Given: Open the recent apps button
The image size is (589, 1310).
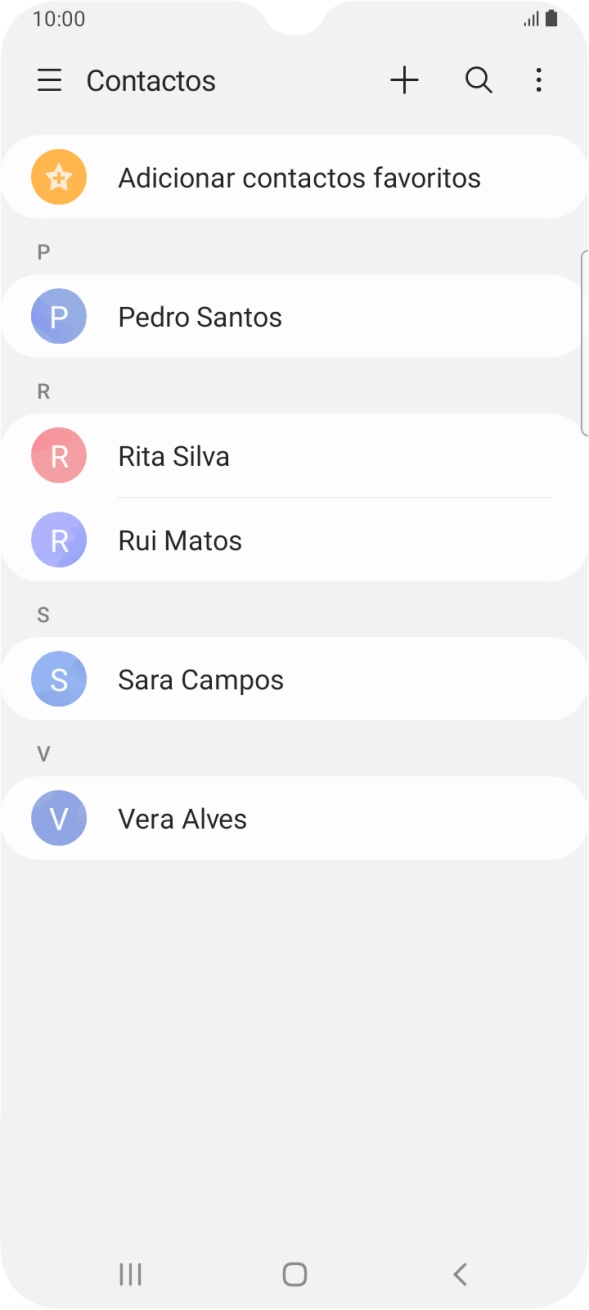Looking at the screenshot, I should point(130,1274).
